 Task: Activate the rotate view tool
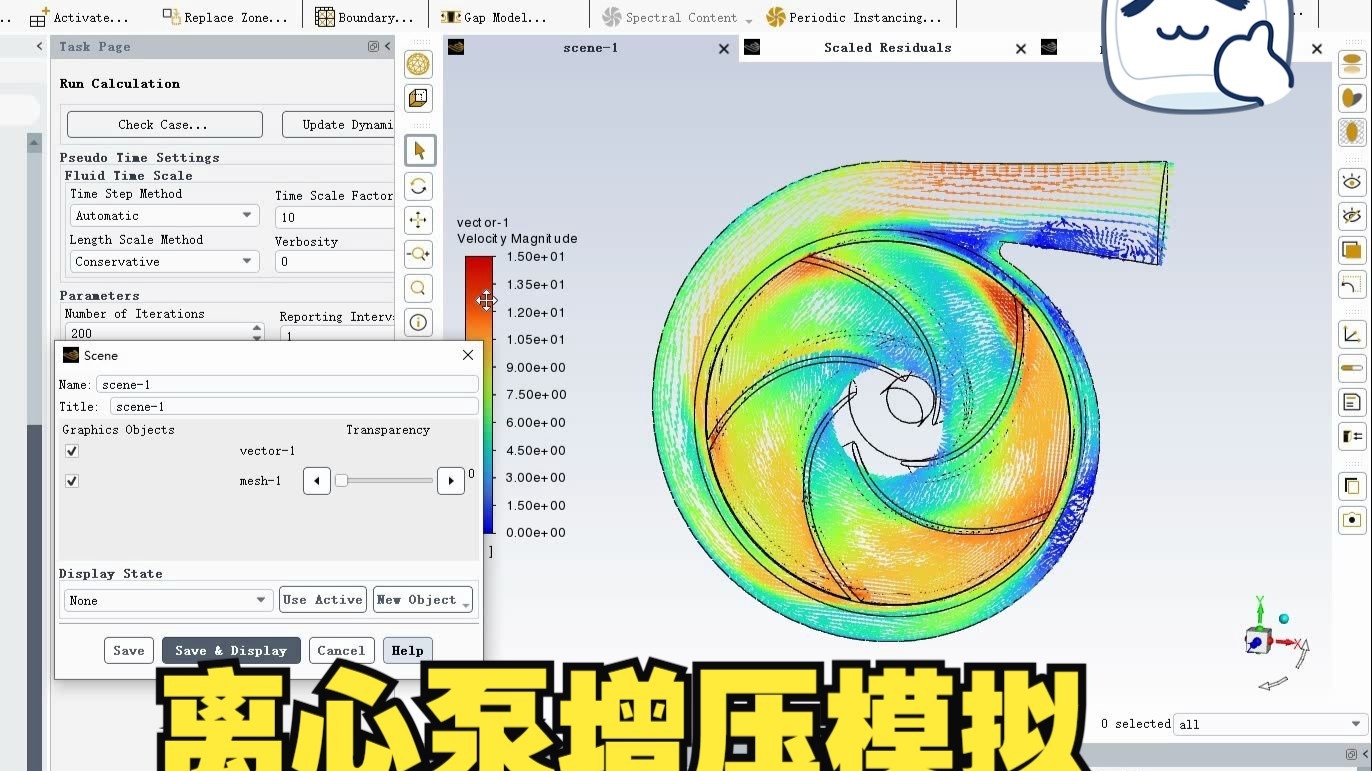[x=418, y=185]
